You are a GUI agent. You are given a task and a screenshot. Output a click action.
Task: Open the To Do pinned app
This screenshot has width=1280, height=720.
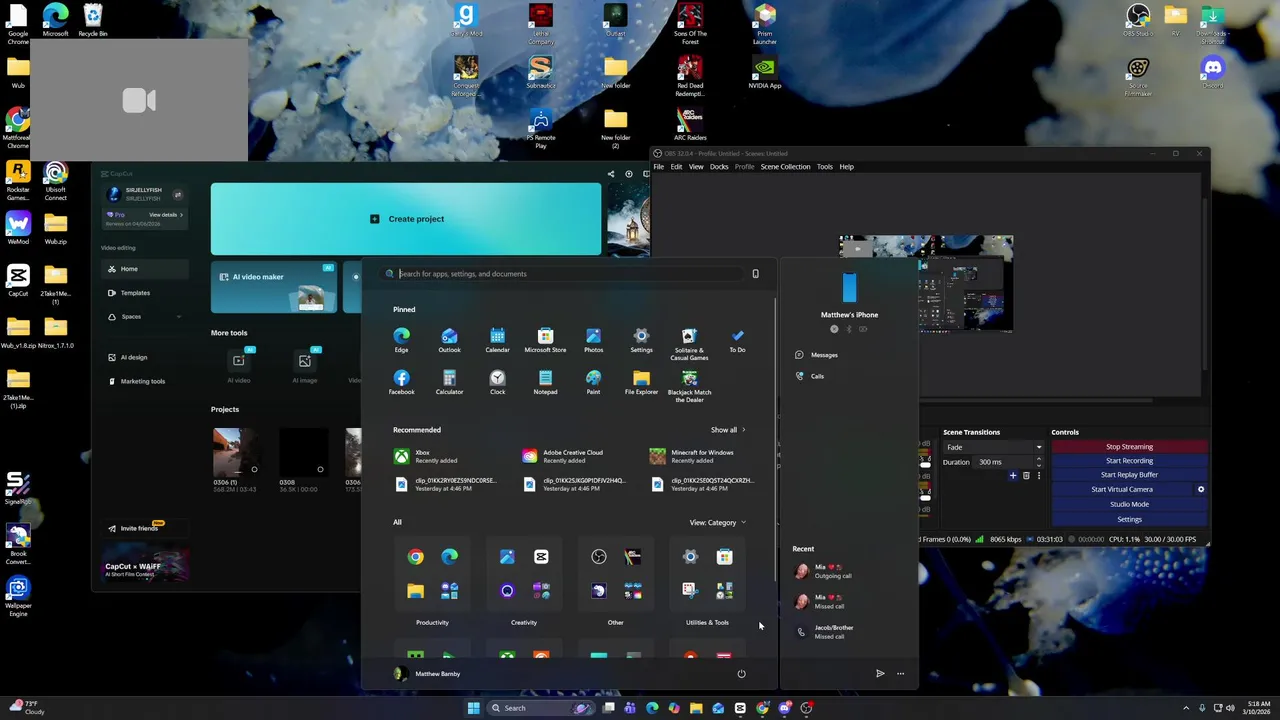(737, 340)
